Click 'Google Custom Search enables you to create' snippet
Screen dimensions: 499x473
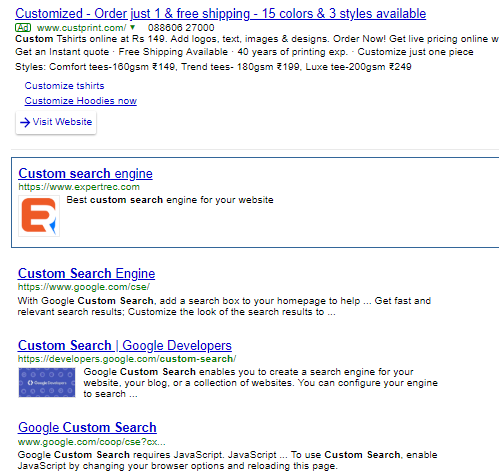(260, 383)
